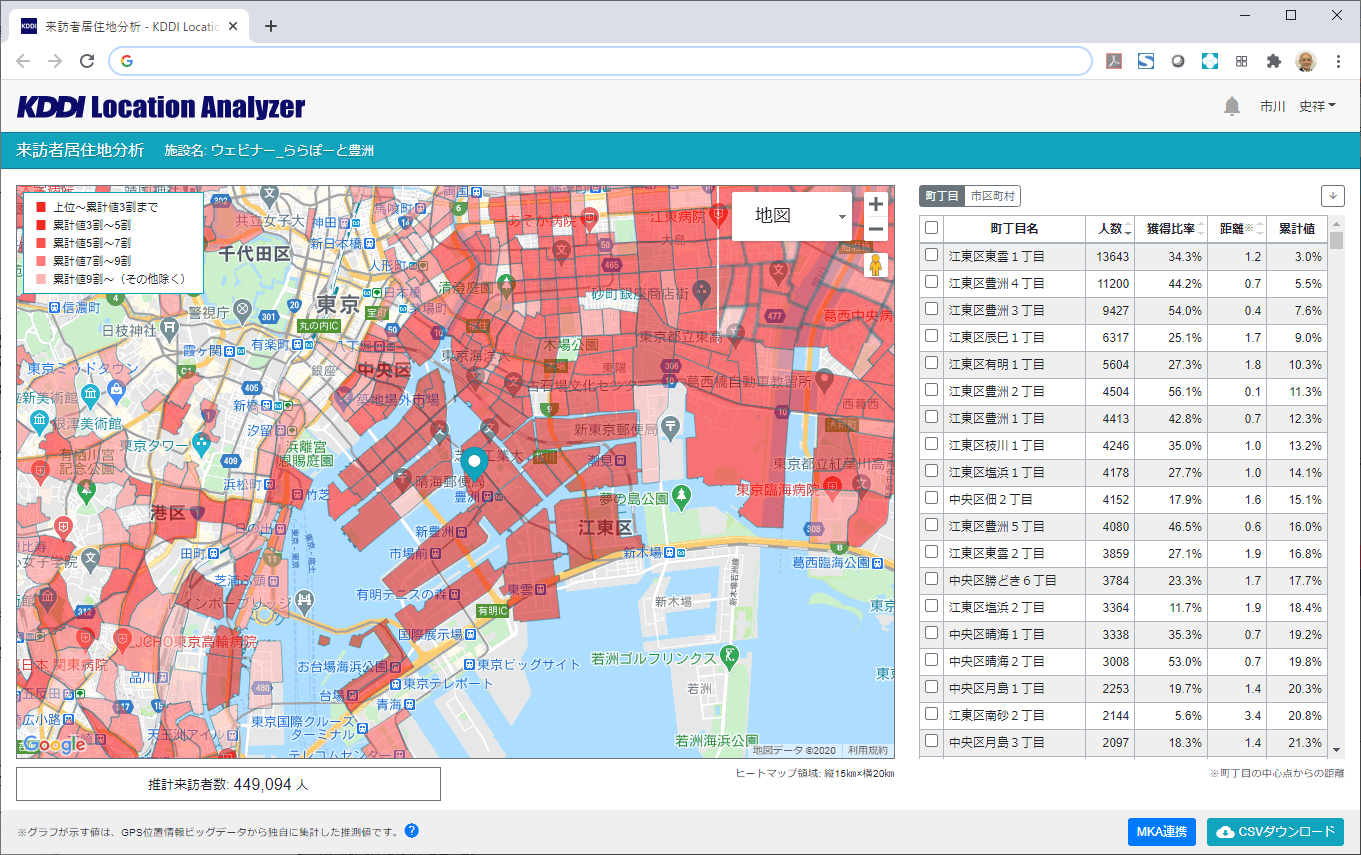
Task: Zoom in the map with plus button
Action: (876, 204)
